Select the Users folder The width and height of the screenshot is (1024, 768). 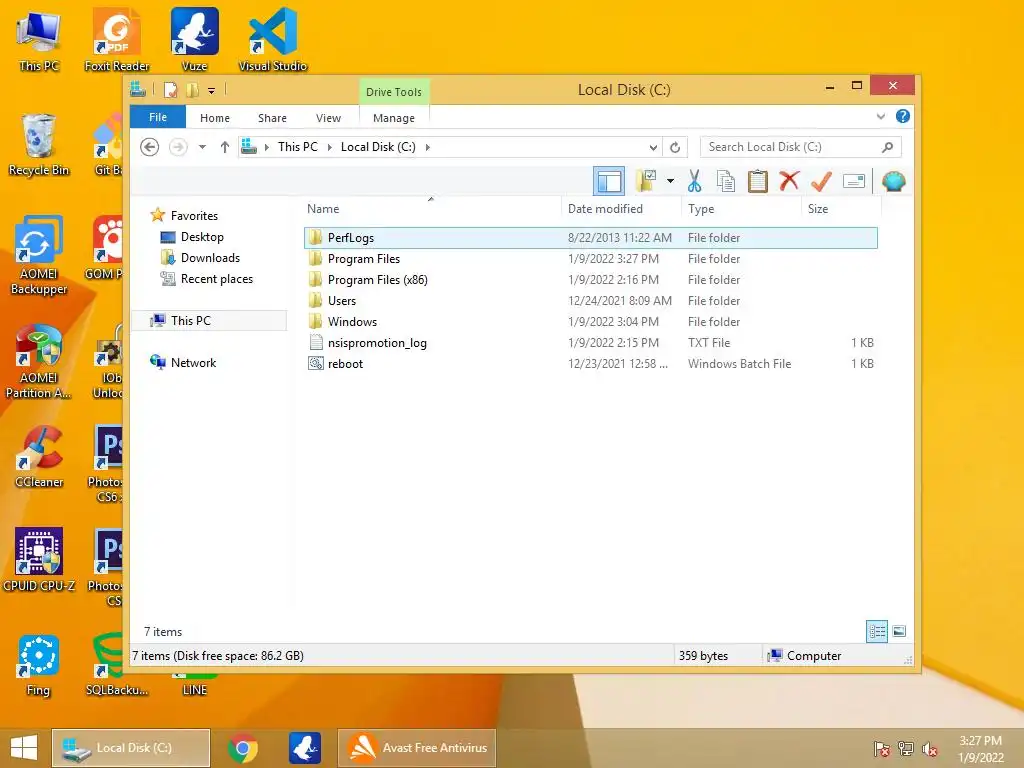[x=590, y=300]
